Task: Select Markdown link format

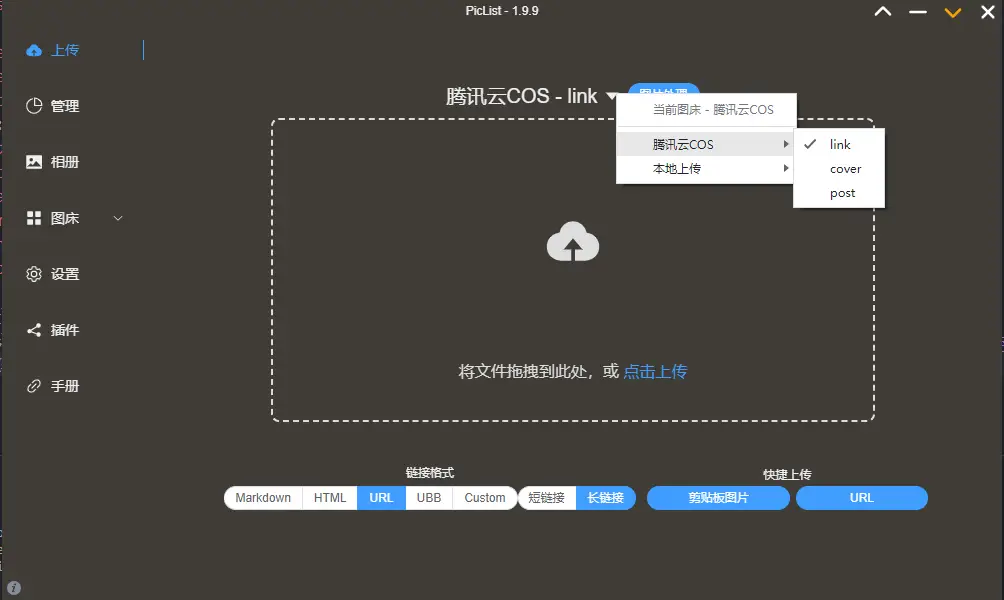Action: (263, 498)
